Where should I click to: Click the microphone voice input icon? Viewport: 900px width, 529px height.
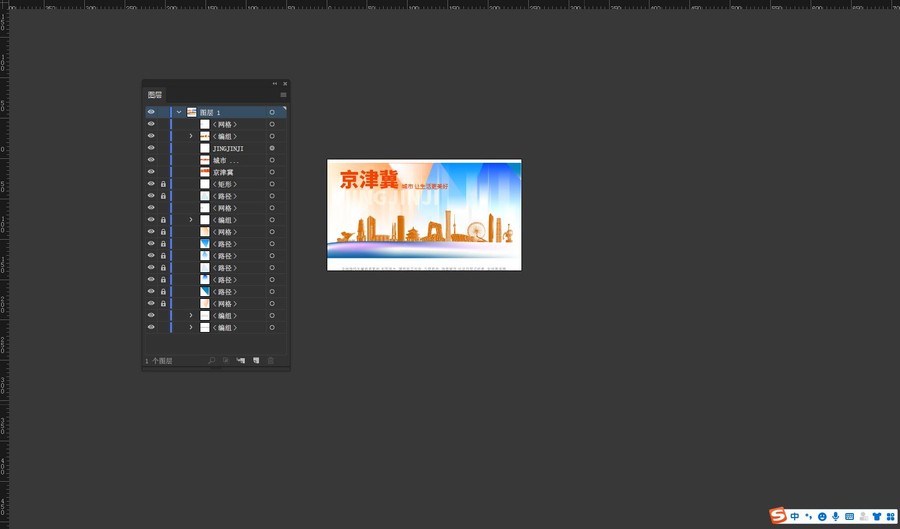click(x=836, y=516)
